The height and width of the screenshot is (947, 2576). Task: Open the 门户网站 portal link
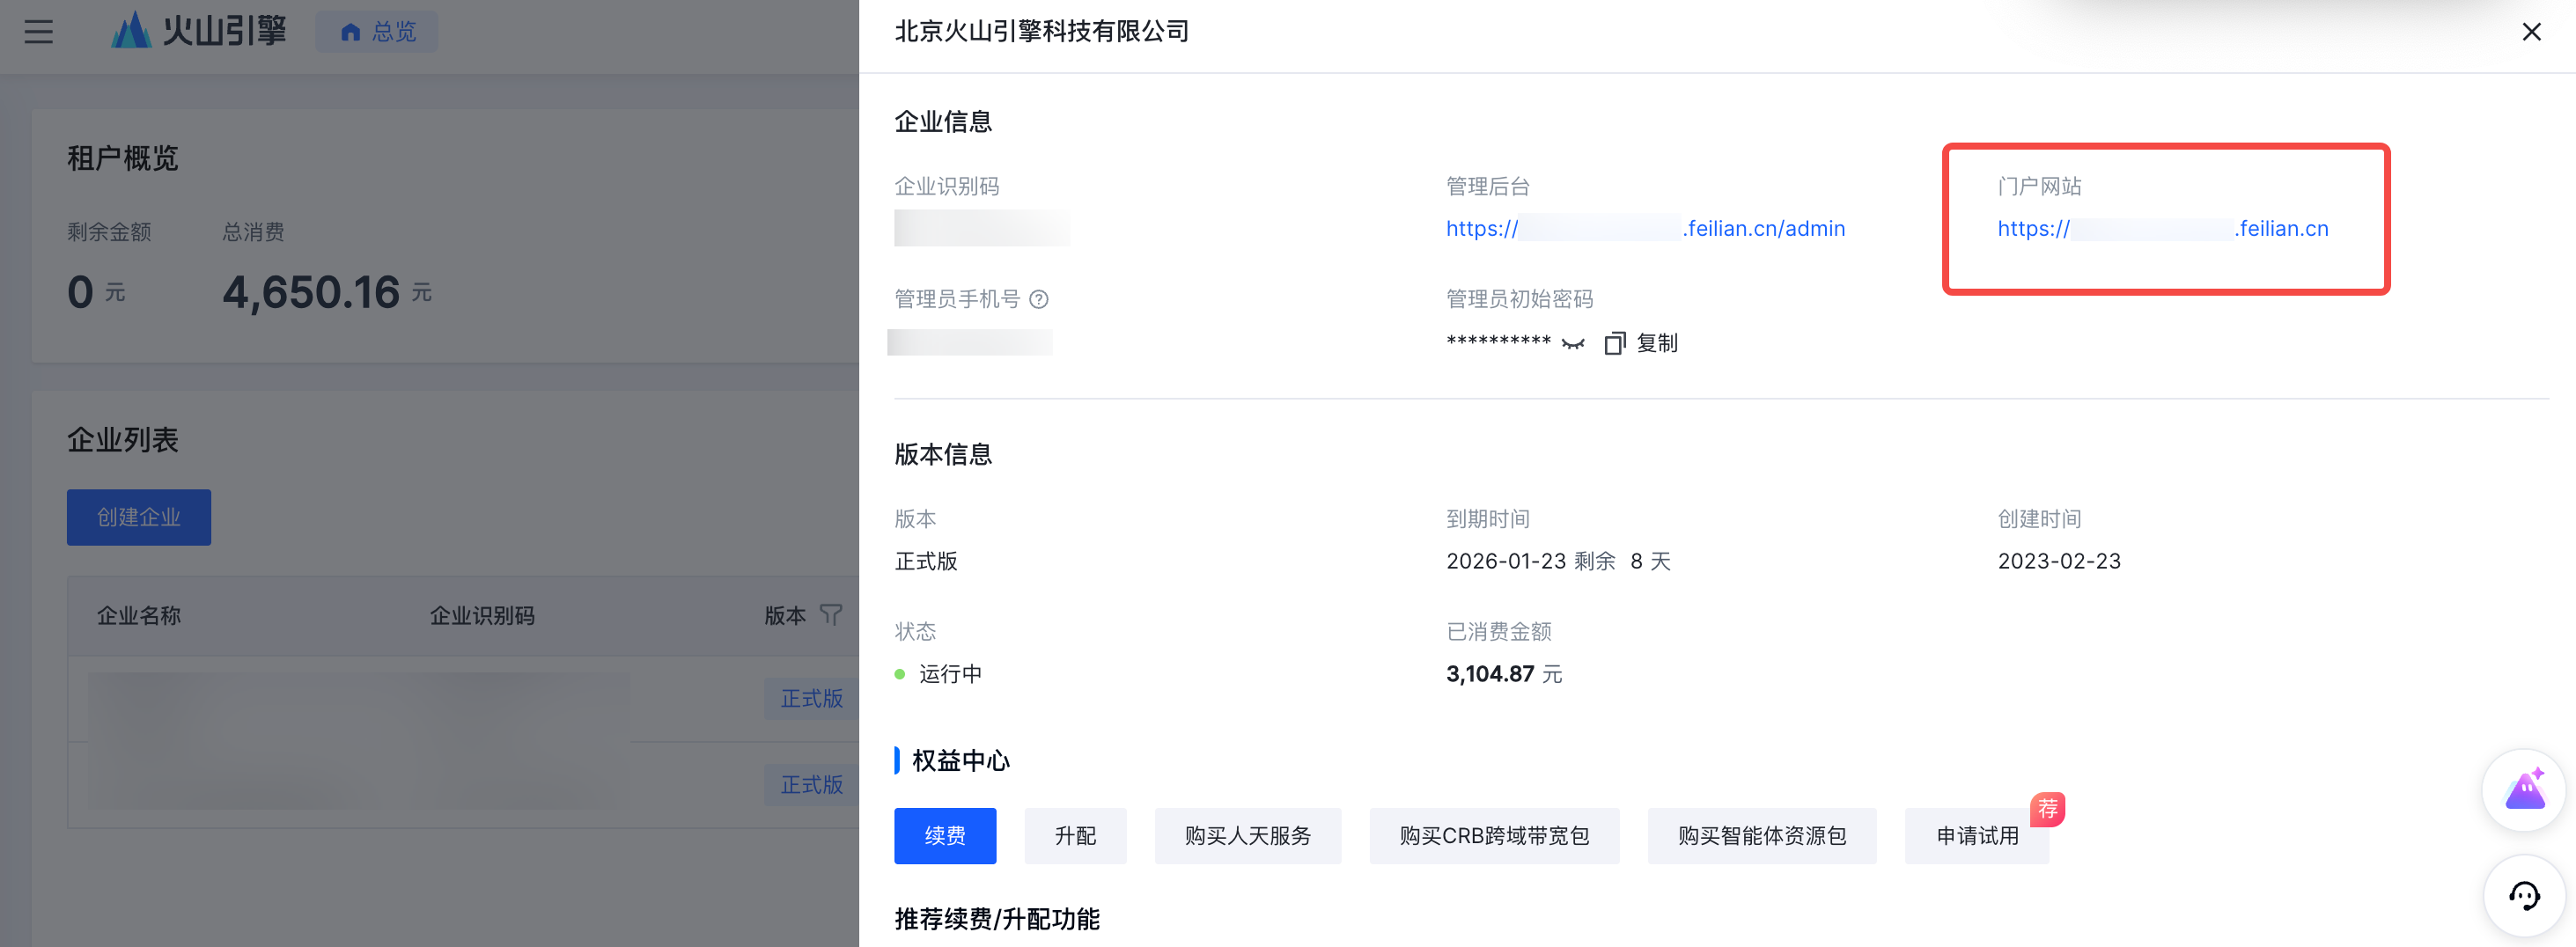pos(2162,229)
